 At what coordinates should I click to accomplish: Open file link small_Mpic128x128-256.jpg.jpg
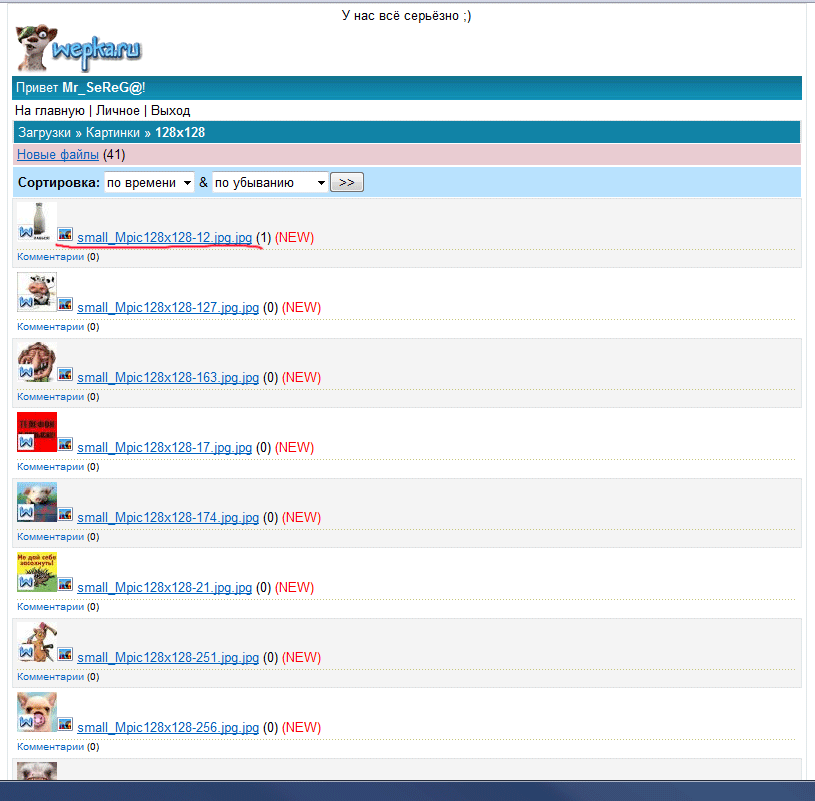168,728
